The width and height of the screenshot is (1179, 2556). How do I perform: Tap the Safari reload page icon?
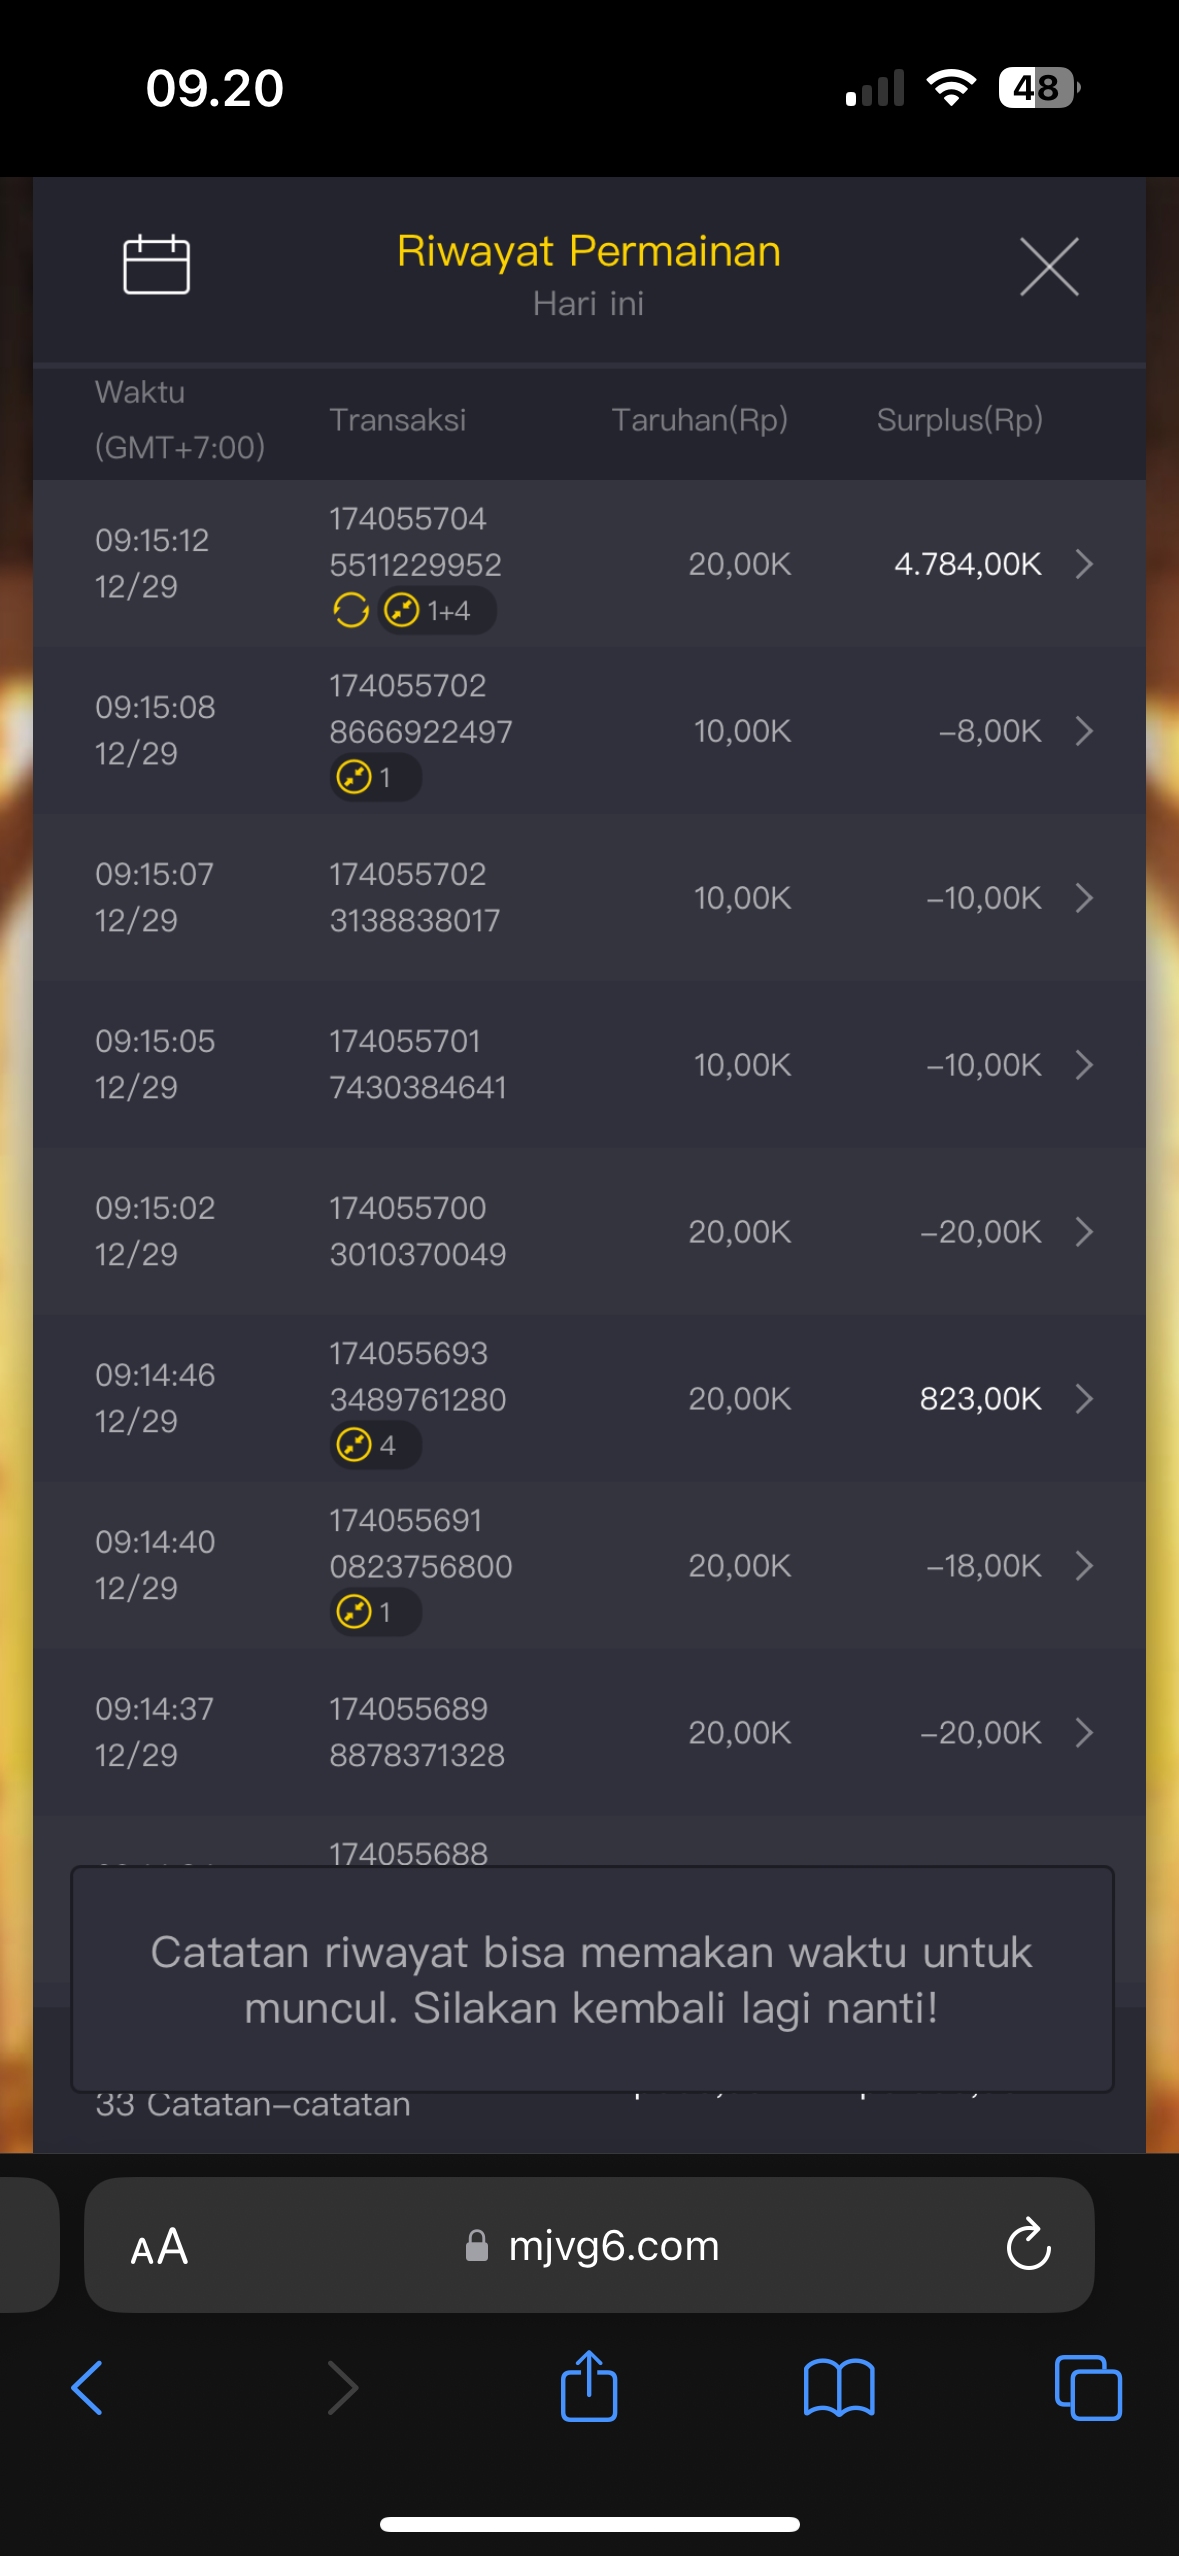click(1028, 2245)
